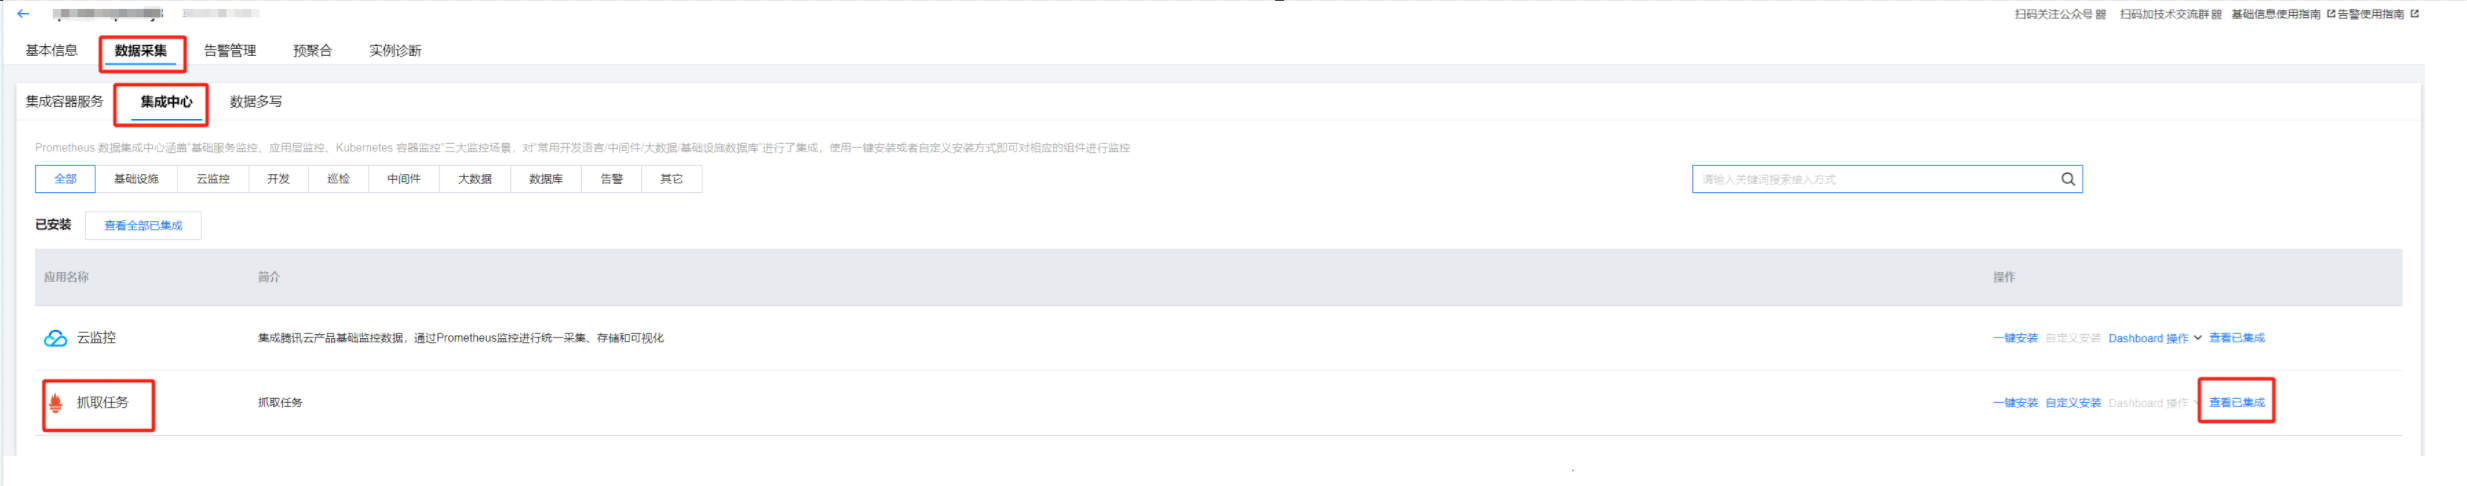Screen dimensions: 2467x486
Task: Click the back arrow icon
Action: coord(23,14)
